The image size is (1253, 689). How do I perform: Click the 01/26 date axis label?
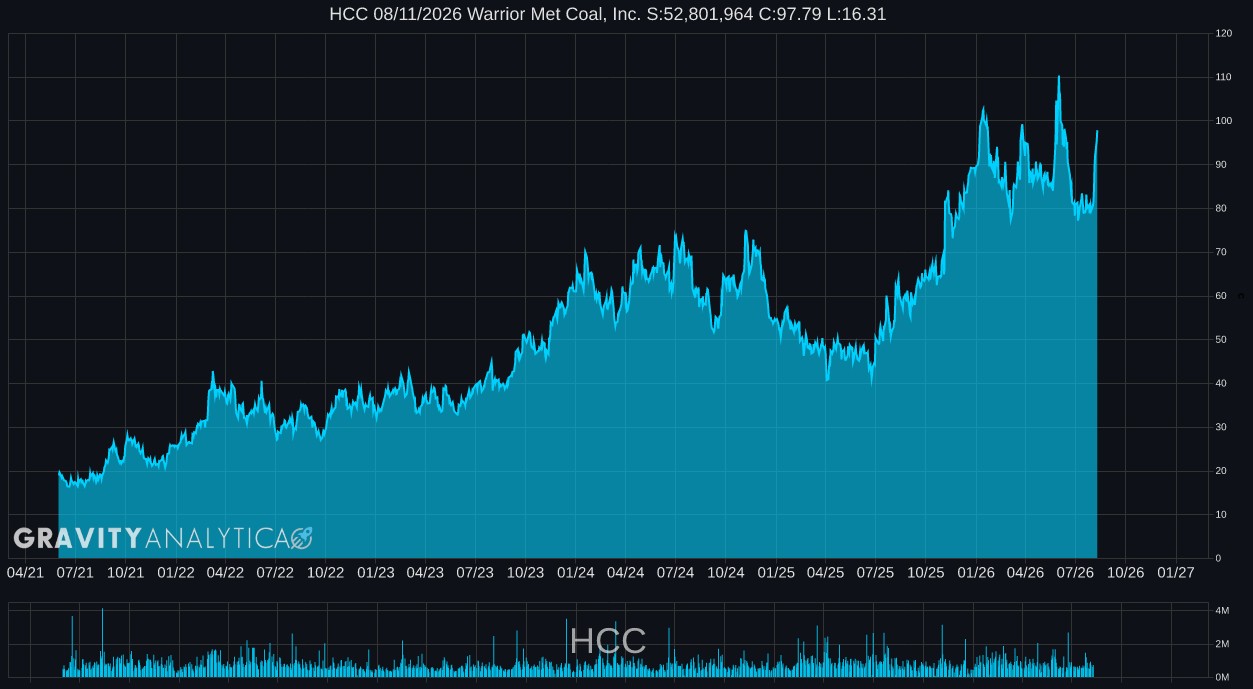pyautogui.click(x=975, y=573)
